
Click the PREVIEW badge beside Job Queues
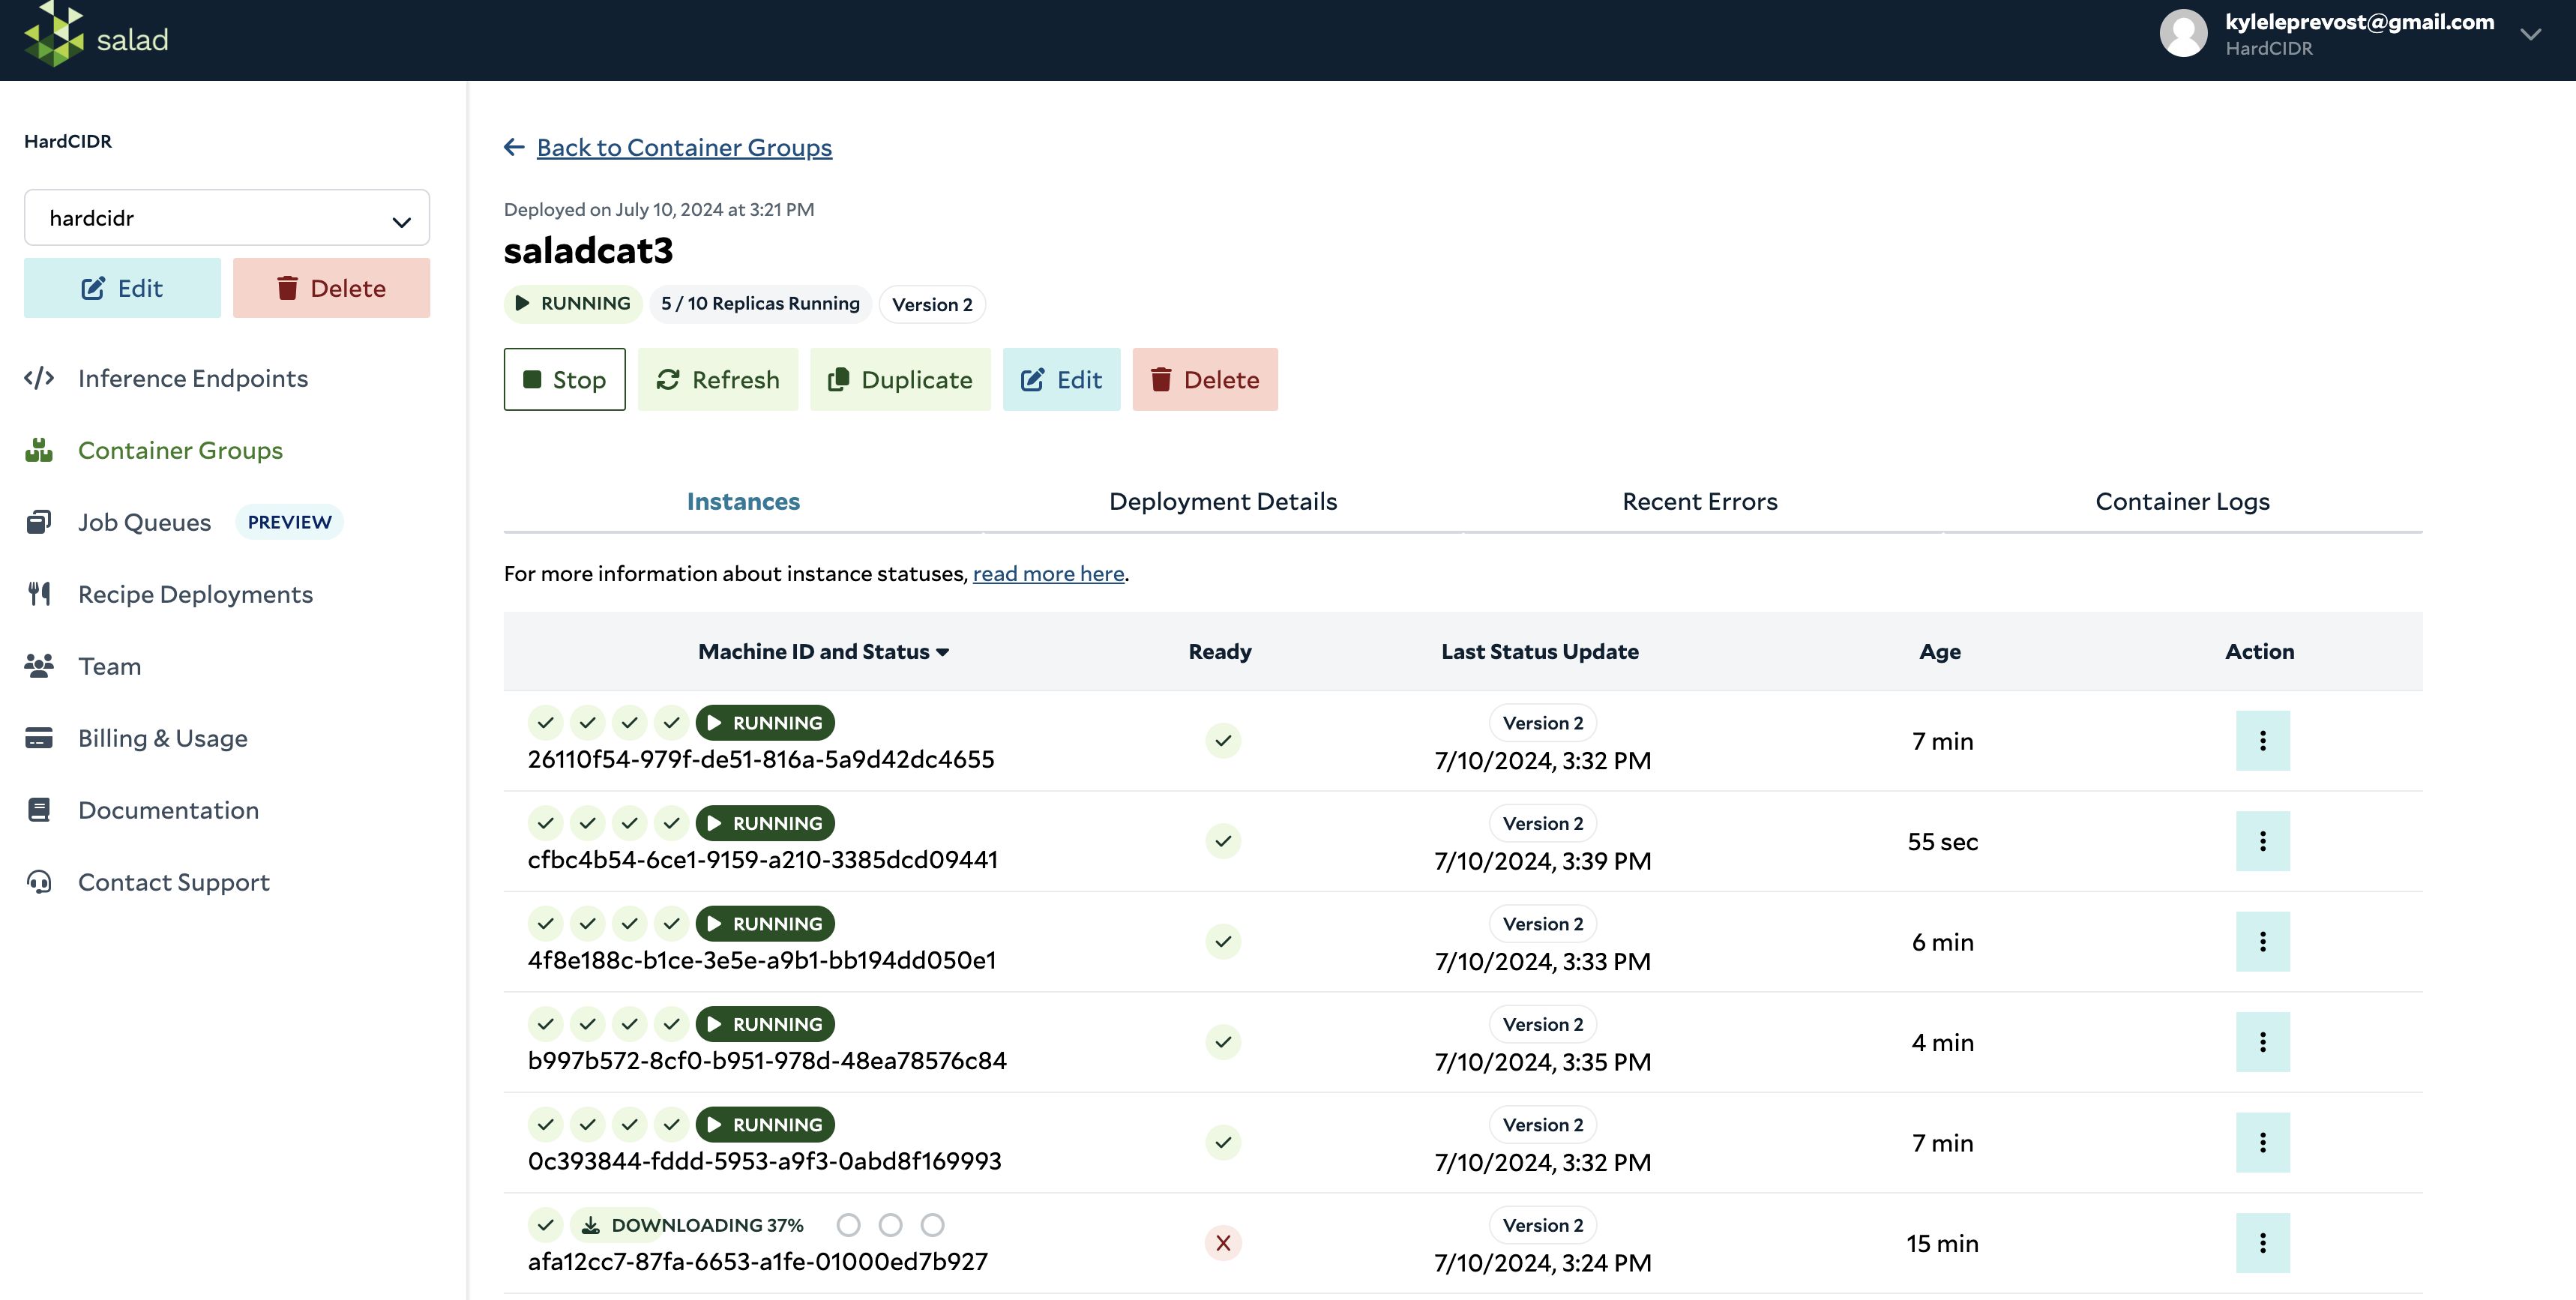[289, 522]
